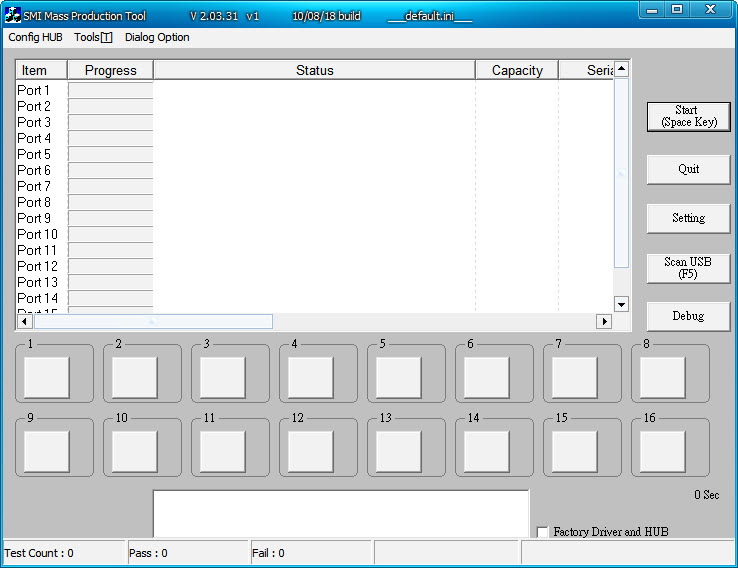Viewport: 738px width, 568px height.
Task: Select the Port 9 row
Action: pyautogui.click(x=314, y=218)
